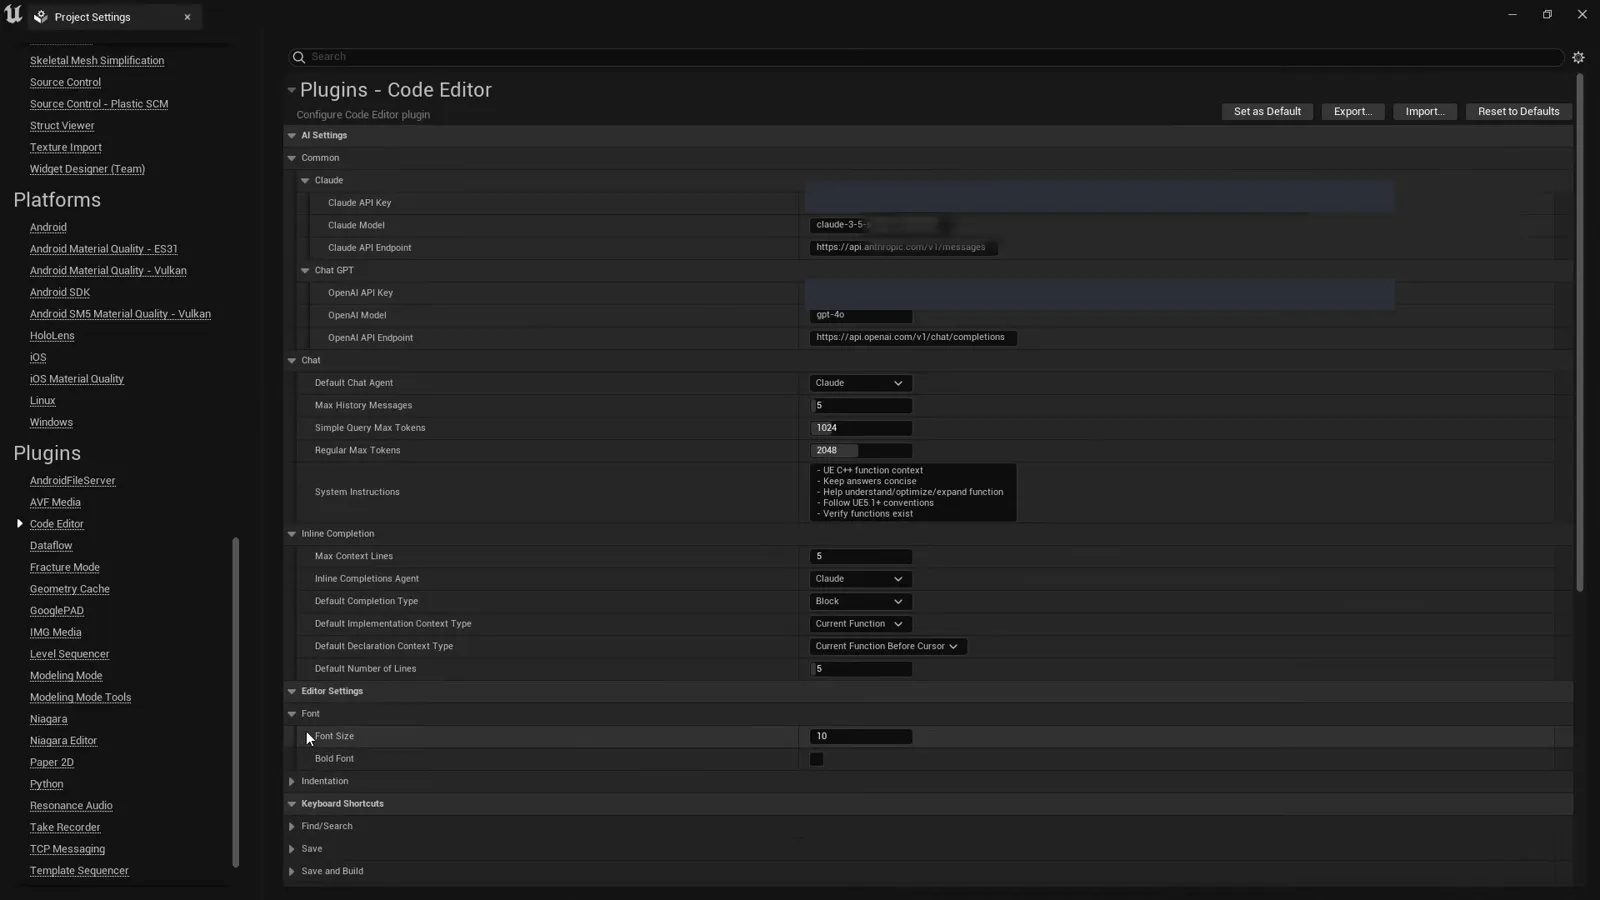Open the Struct Viewer settings
The height and width of the screenshot is (900, 1600).
pyautogui.click(x=62, y=126)
